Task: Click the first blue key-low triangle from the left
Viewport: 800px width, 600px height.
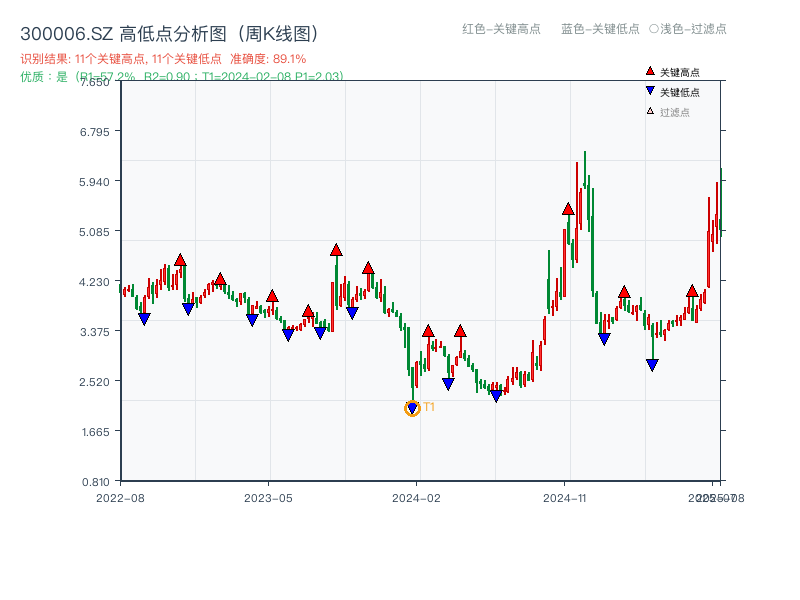Action: (144, 319)
